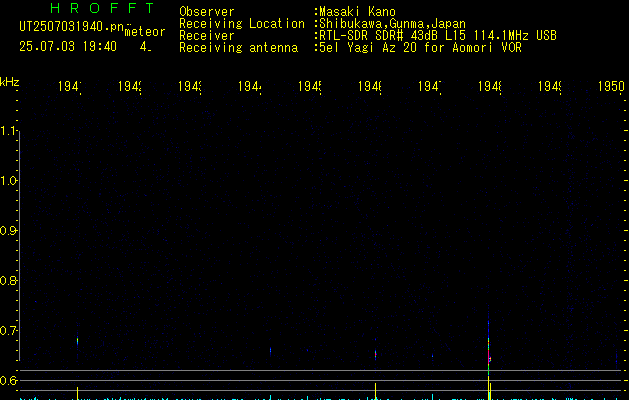Select the filename UT2507031940 text
The height and width of the screenshot is (400, 629).
tap(71, 26)
